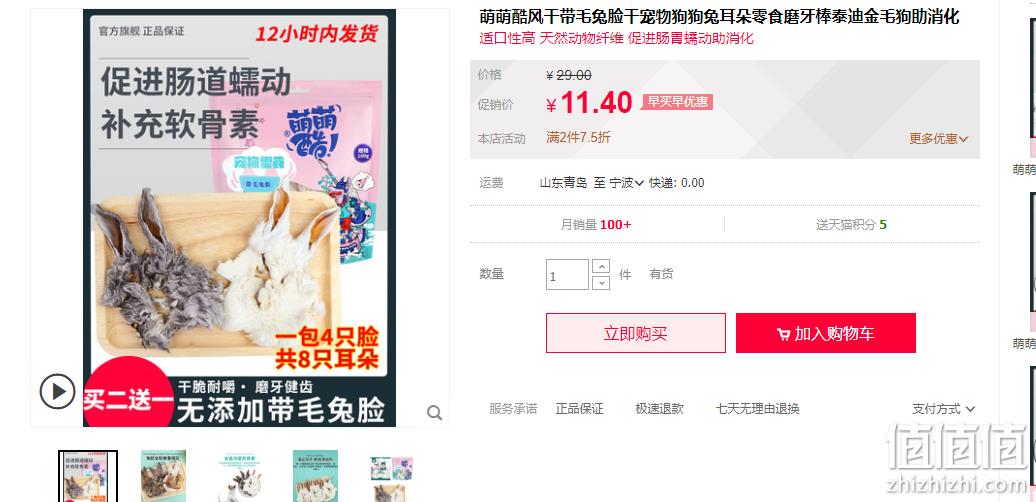Image resolution: width=1036 pixels, height=502 pixels.
Task: Select the third product thumbnail
Action: pos(239,476)
